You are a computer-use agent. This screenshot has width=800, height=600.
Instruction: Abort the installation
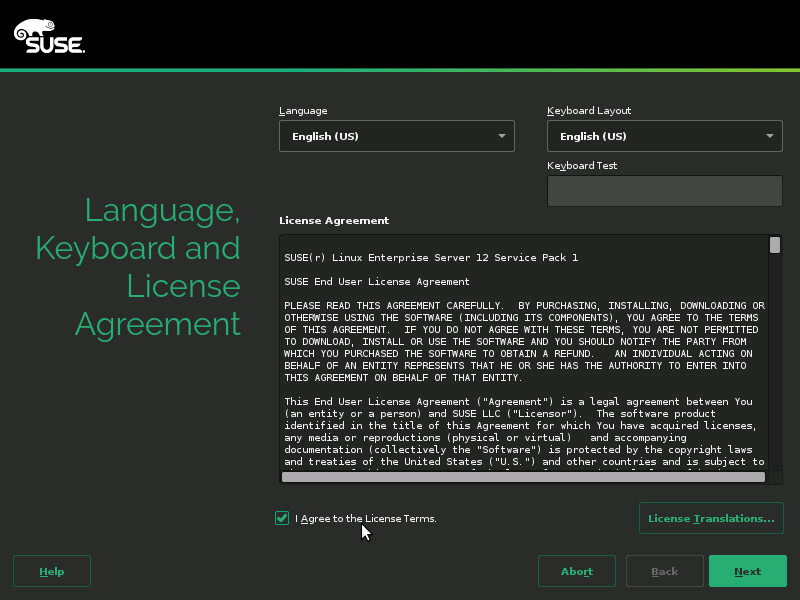tap(577, 571)
